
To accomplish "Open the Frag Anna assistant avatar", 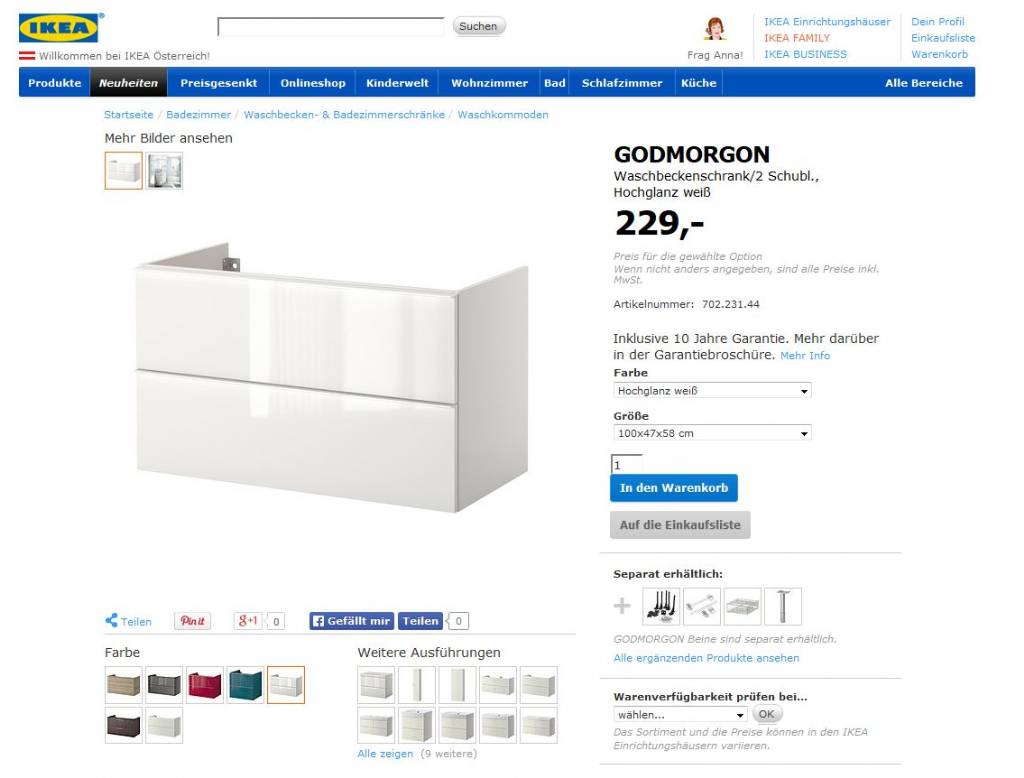I will point(715,29).
